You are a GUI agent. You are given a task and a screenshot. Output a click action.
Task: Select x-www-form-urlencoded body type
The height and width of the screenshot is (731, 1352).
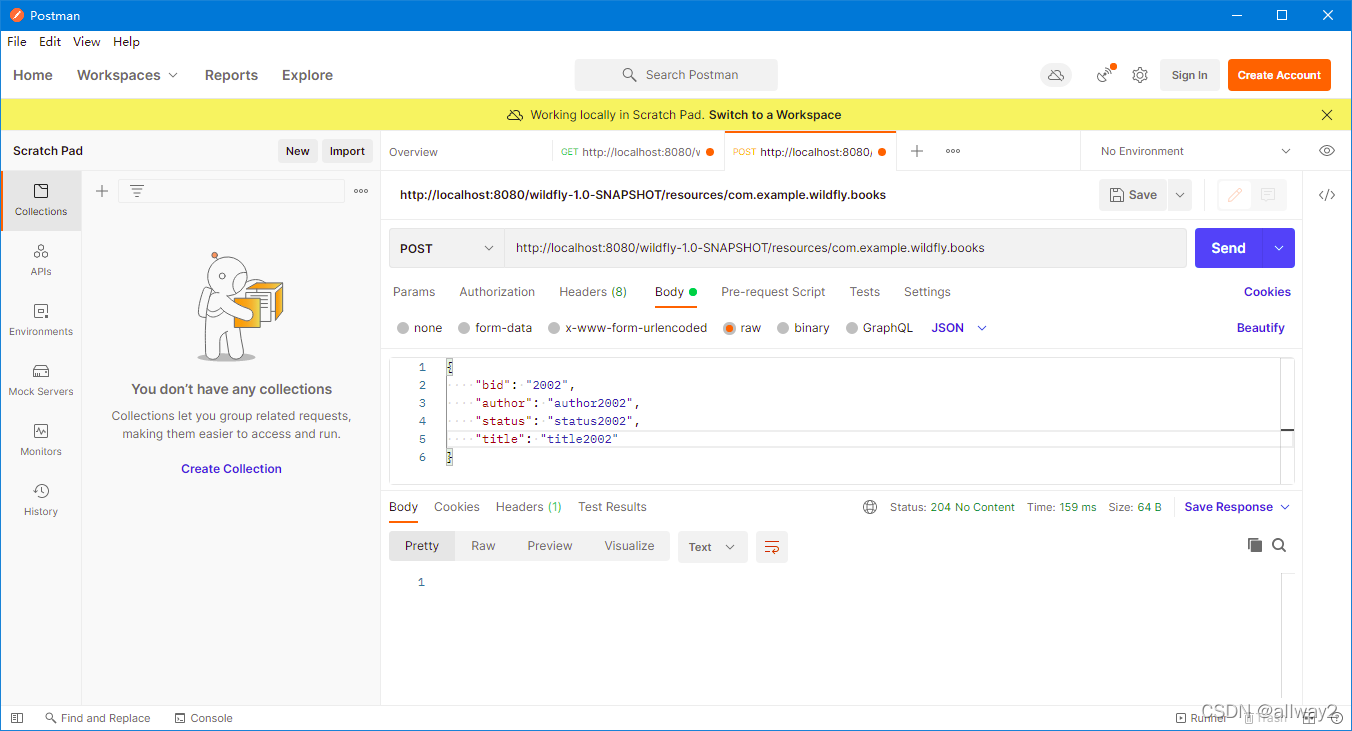click(628, 328)
